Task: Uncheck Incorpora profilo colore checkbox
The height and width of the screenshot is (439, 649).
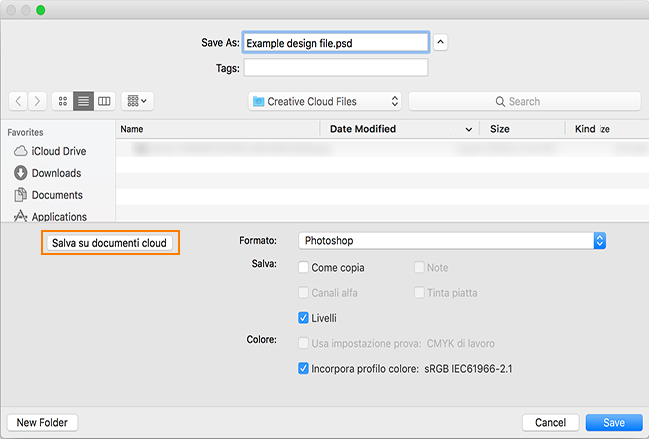Action: 303,369
